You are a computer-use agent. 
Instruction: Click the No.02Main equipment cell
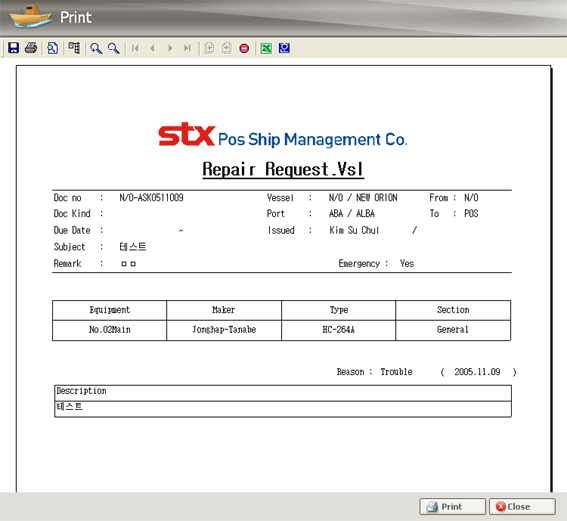pos(110,330)
